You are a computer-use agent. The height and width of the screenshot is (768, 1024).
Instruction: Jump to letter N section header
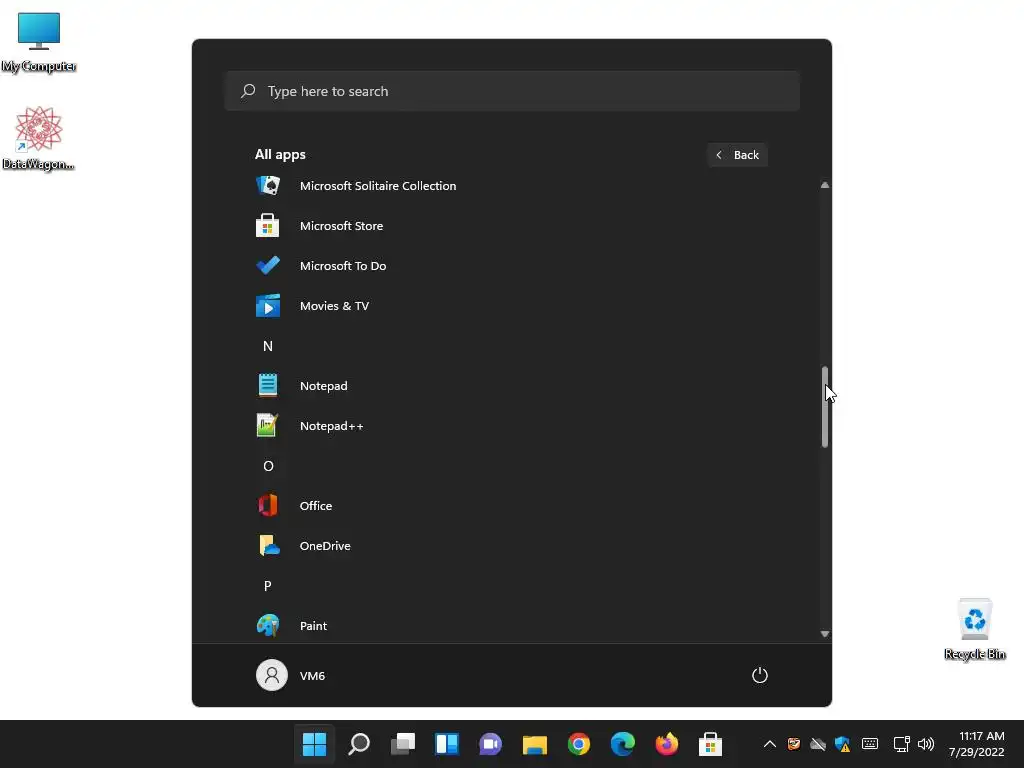point(268,346)
